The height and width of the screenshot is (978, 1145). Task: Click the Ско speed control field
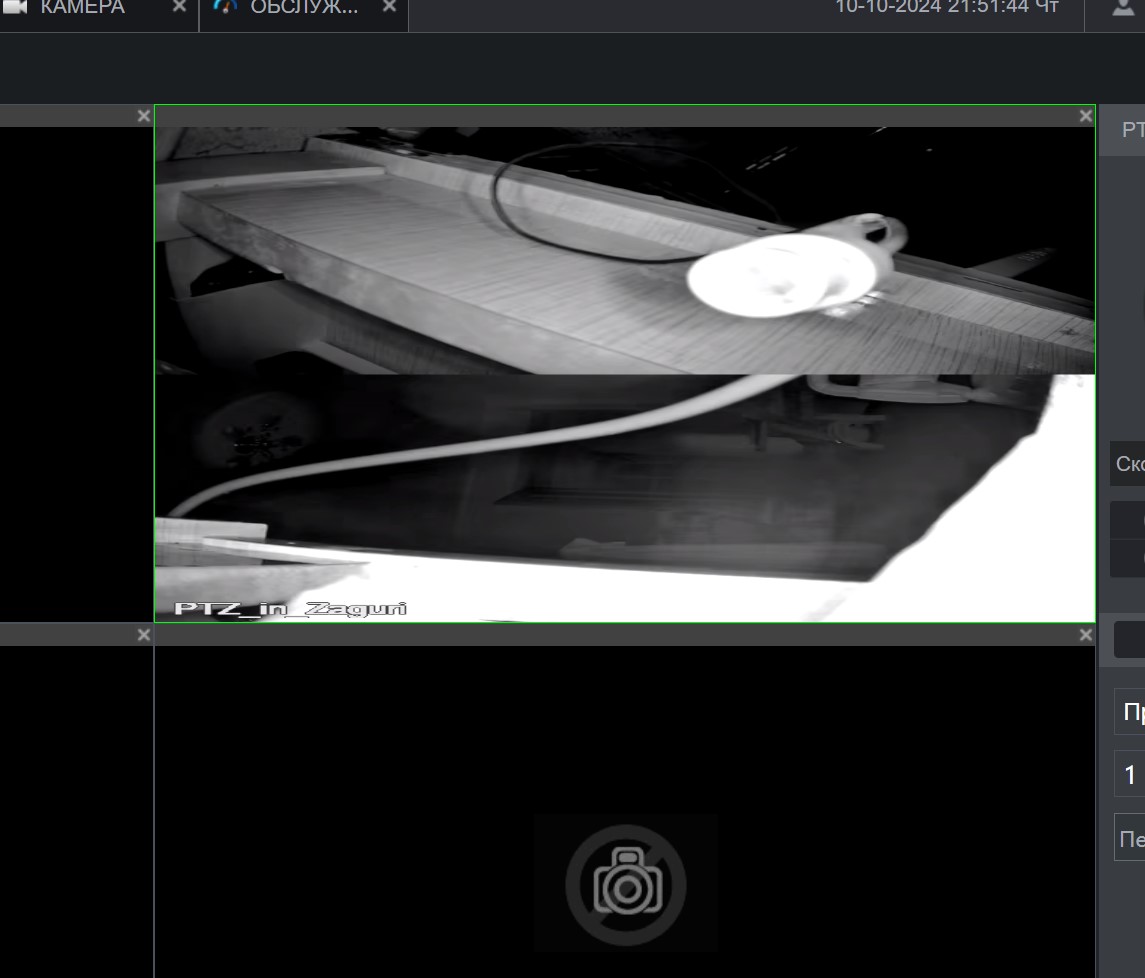(x=1129, y=464)
